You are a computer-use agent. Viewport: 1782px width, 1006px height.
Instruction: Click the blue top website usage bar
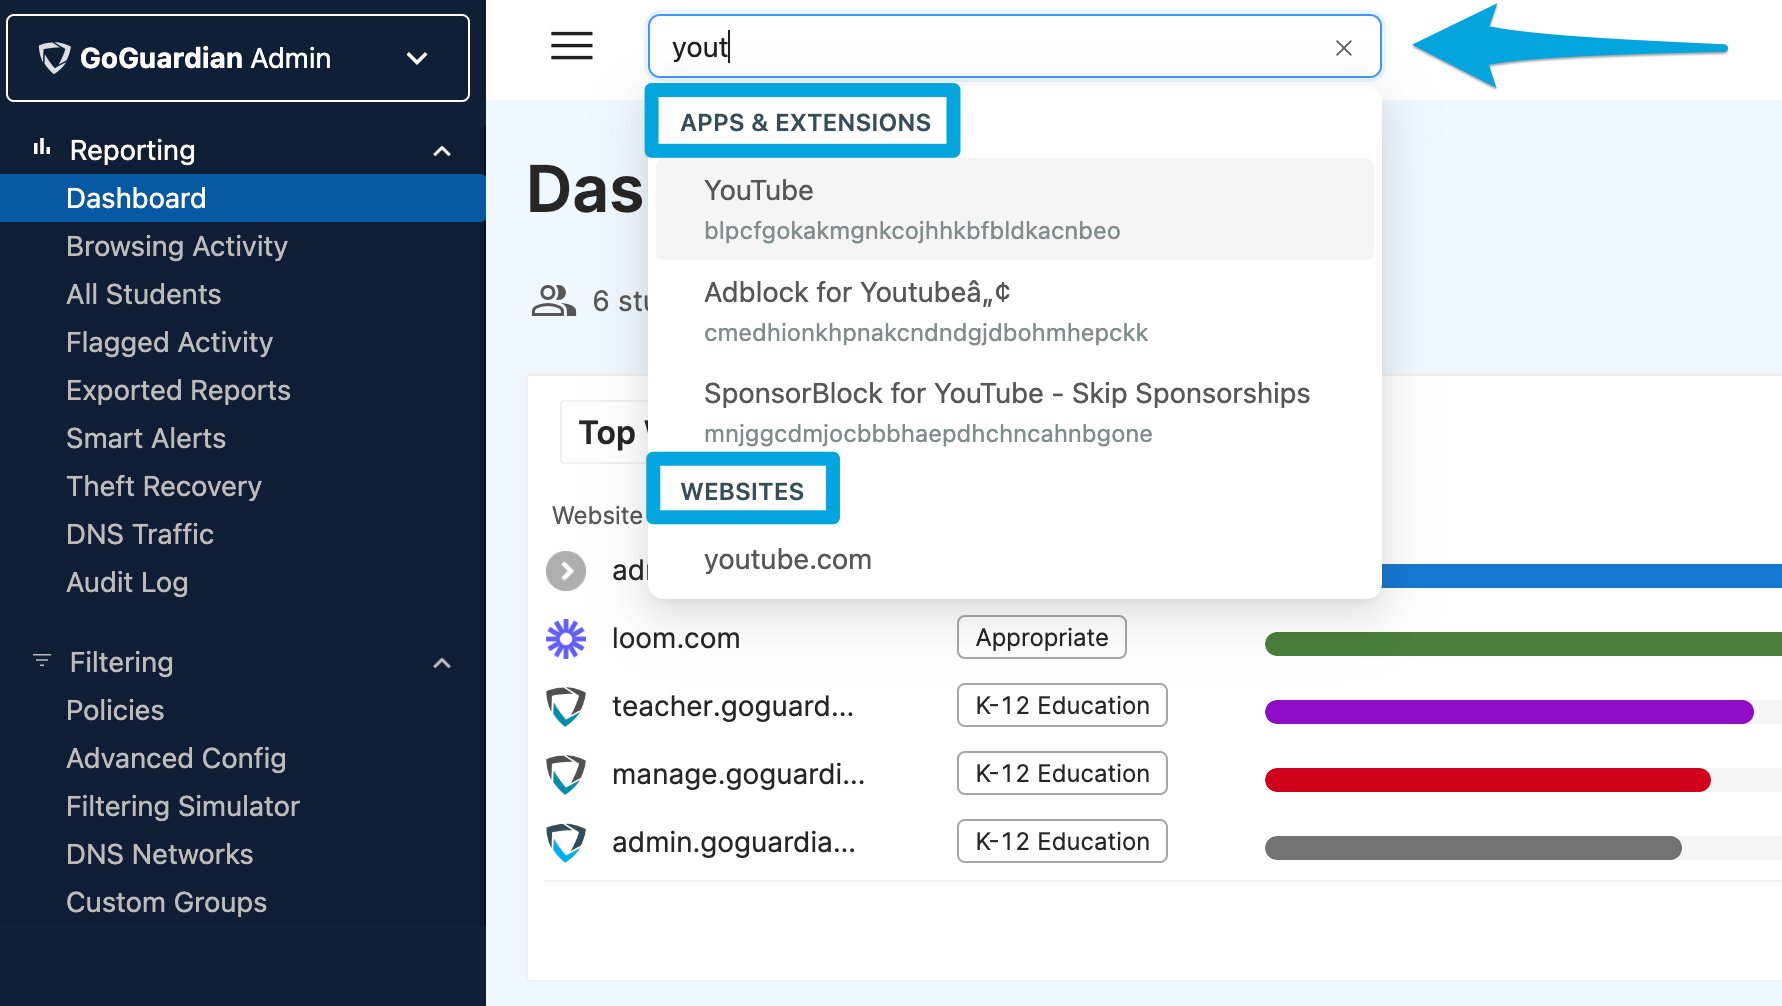[x=1581, y=576]
